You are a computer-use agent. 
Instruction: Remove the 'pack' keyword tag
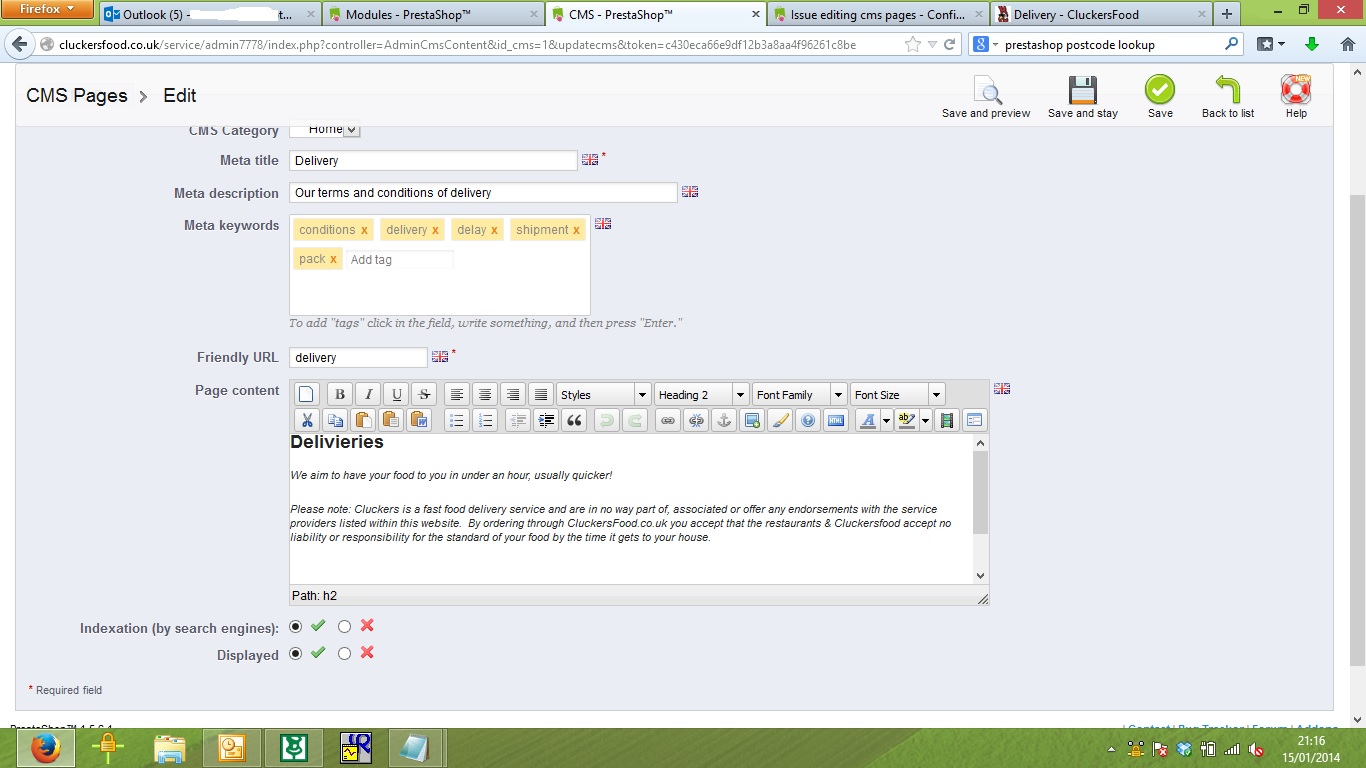tap(333, 259)
